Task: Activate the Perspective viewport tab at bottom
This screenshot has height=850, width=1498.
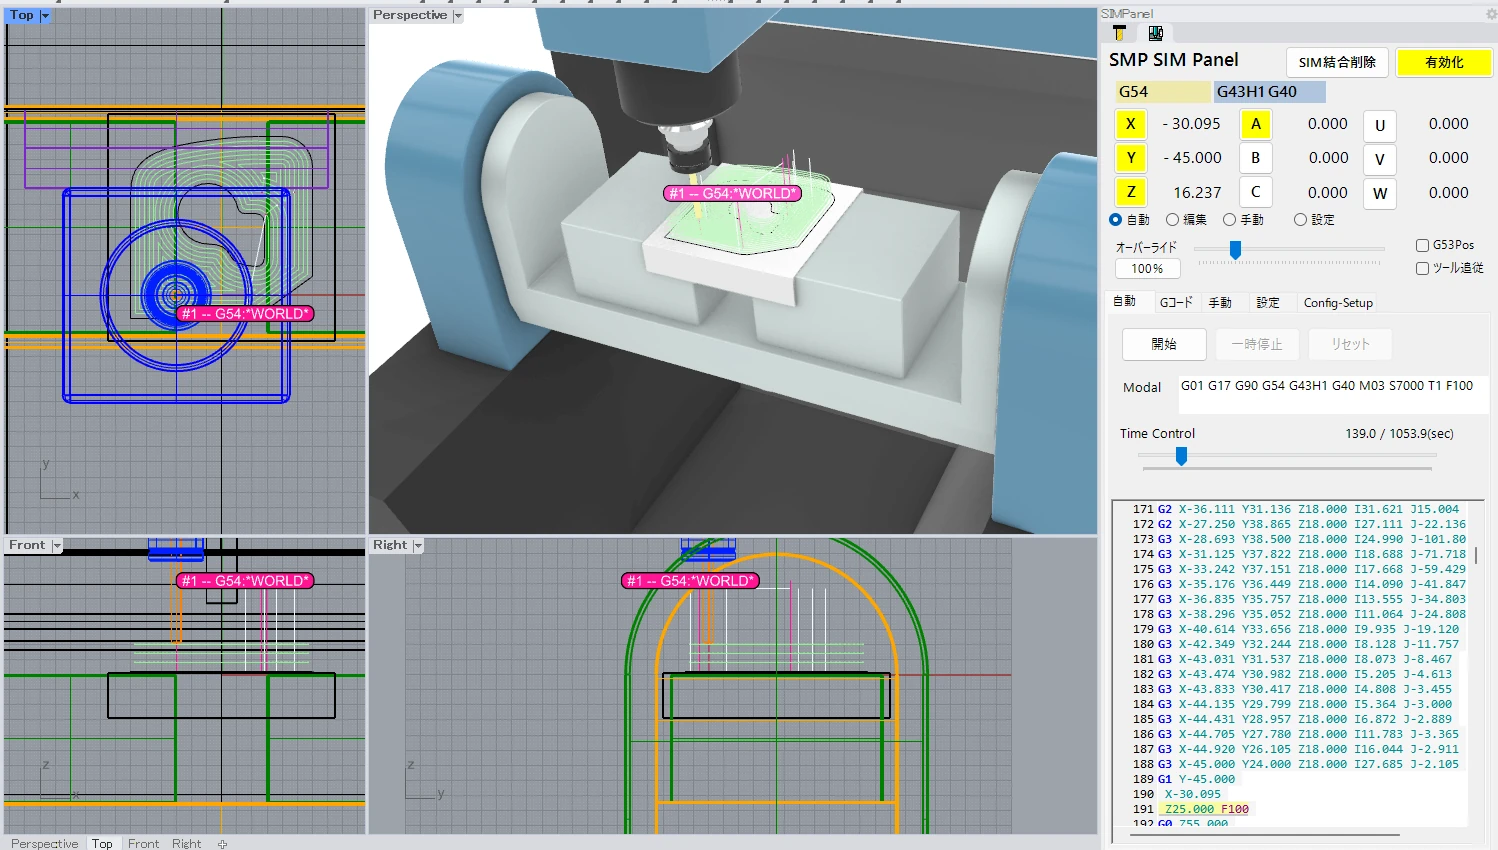Action: (x=45, y=844)
